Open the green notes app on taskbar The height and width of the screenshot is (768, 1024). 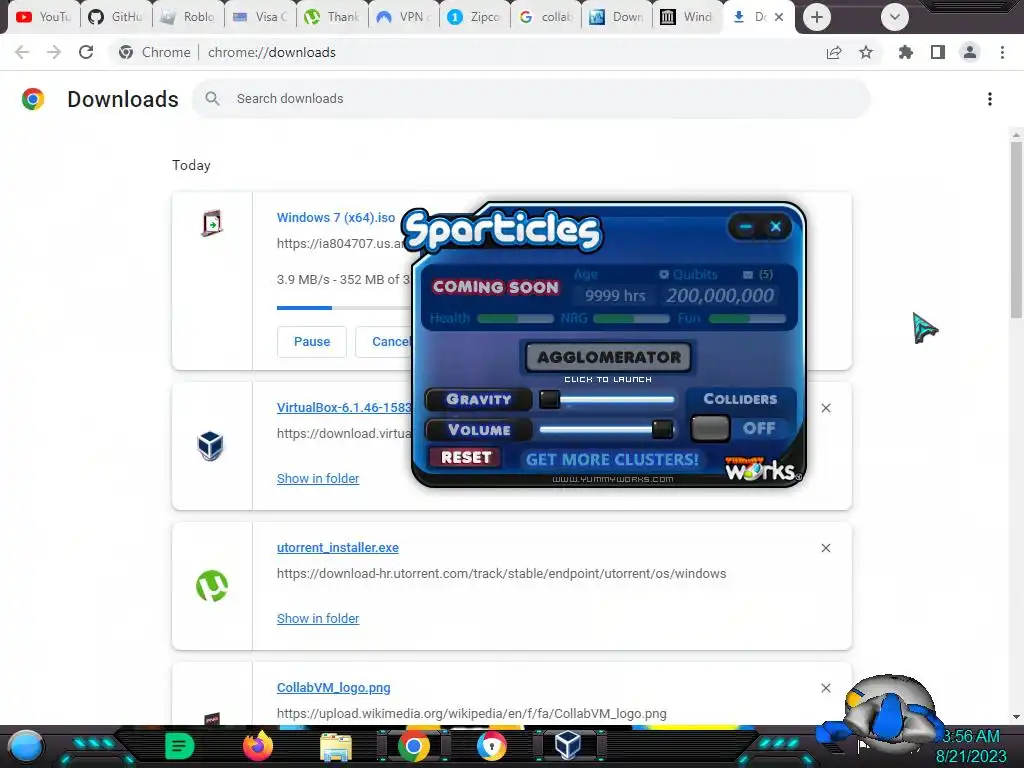(179, 746)
